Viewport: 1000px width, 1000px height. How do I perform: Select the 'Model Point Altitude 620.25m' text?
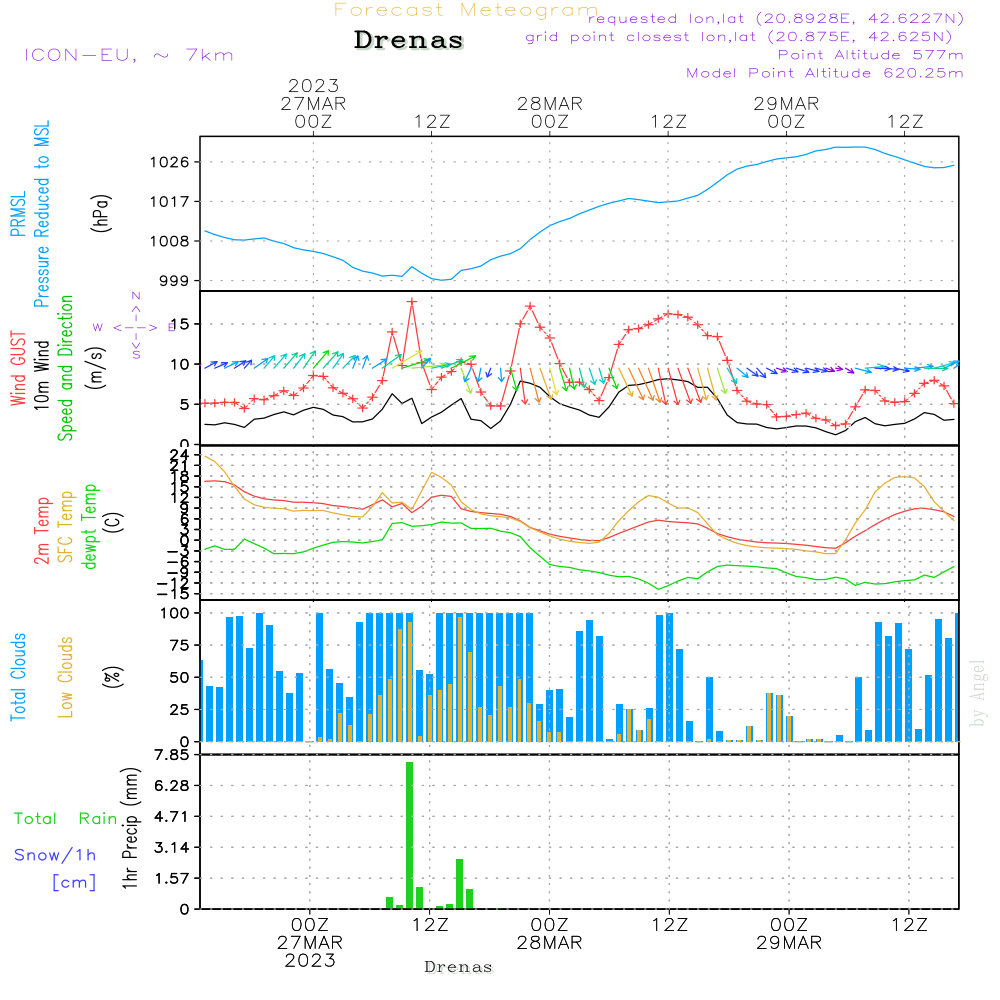[x=825, y=73]
